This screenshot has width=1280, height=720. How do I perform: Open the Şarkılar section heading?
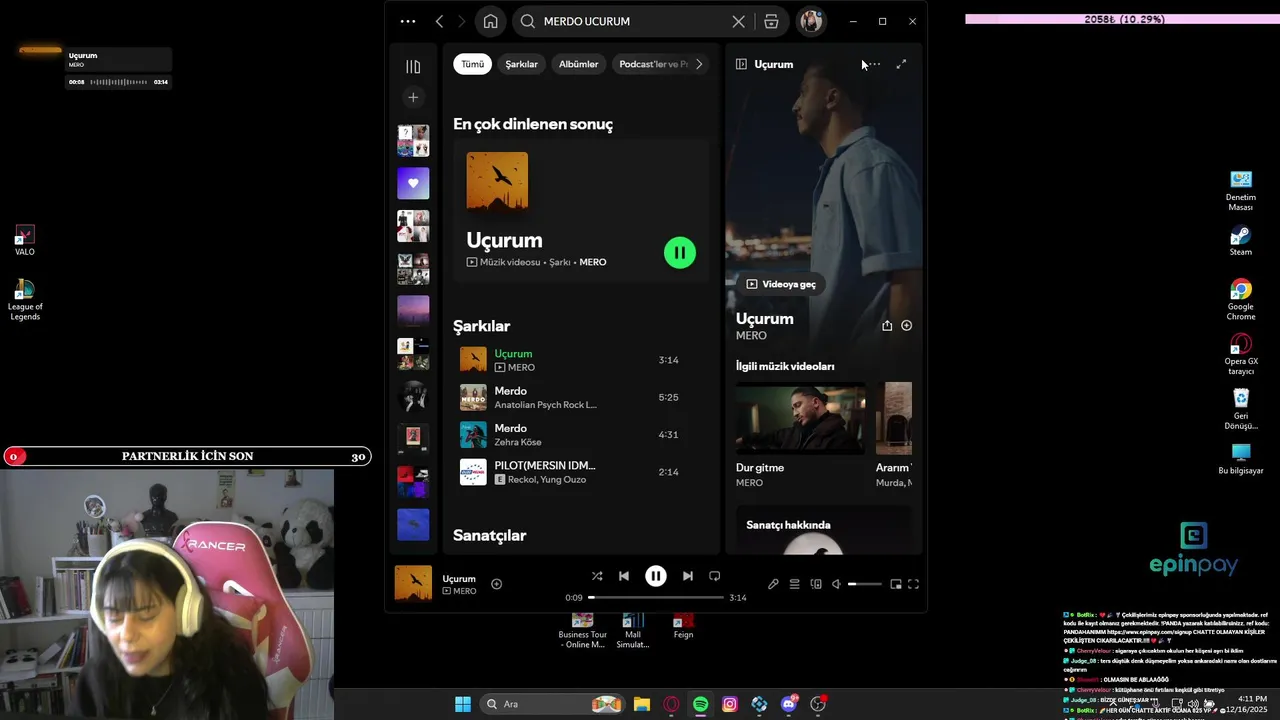481,326
